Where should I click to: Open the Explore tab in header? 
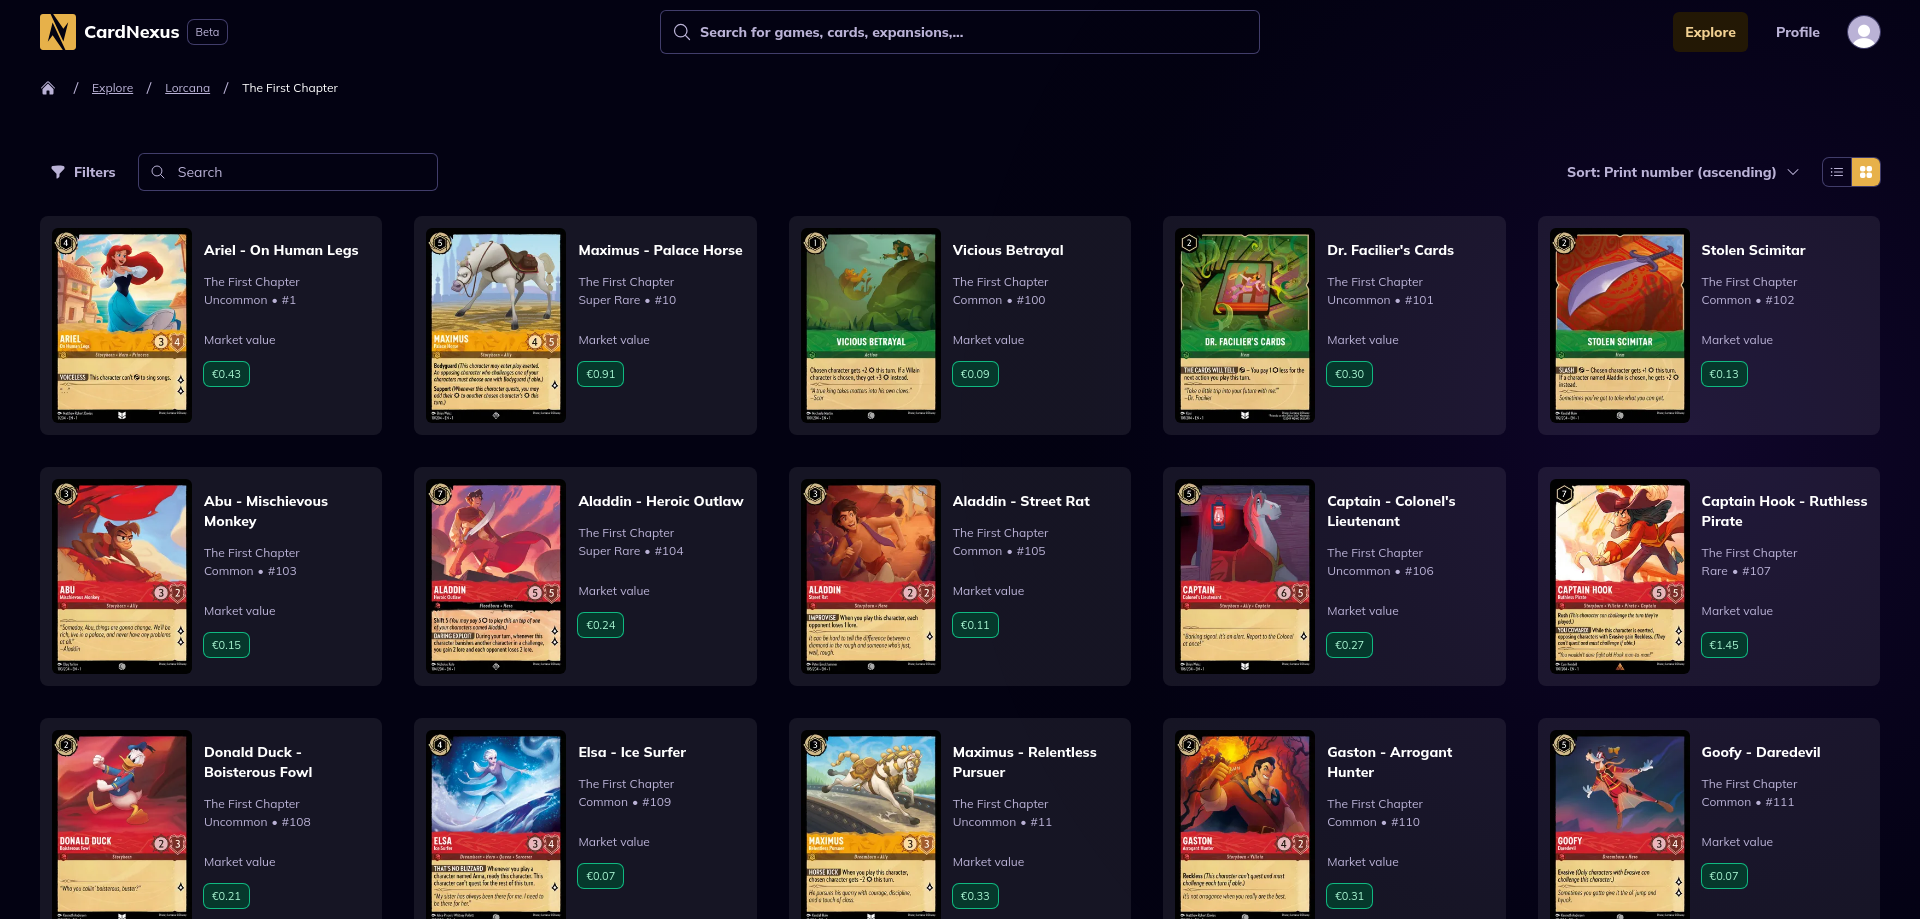pos(1710,32)
